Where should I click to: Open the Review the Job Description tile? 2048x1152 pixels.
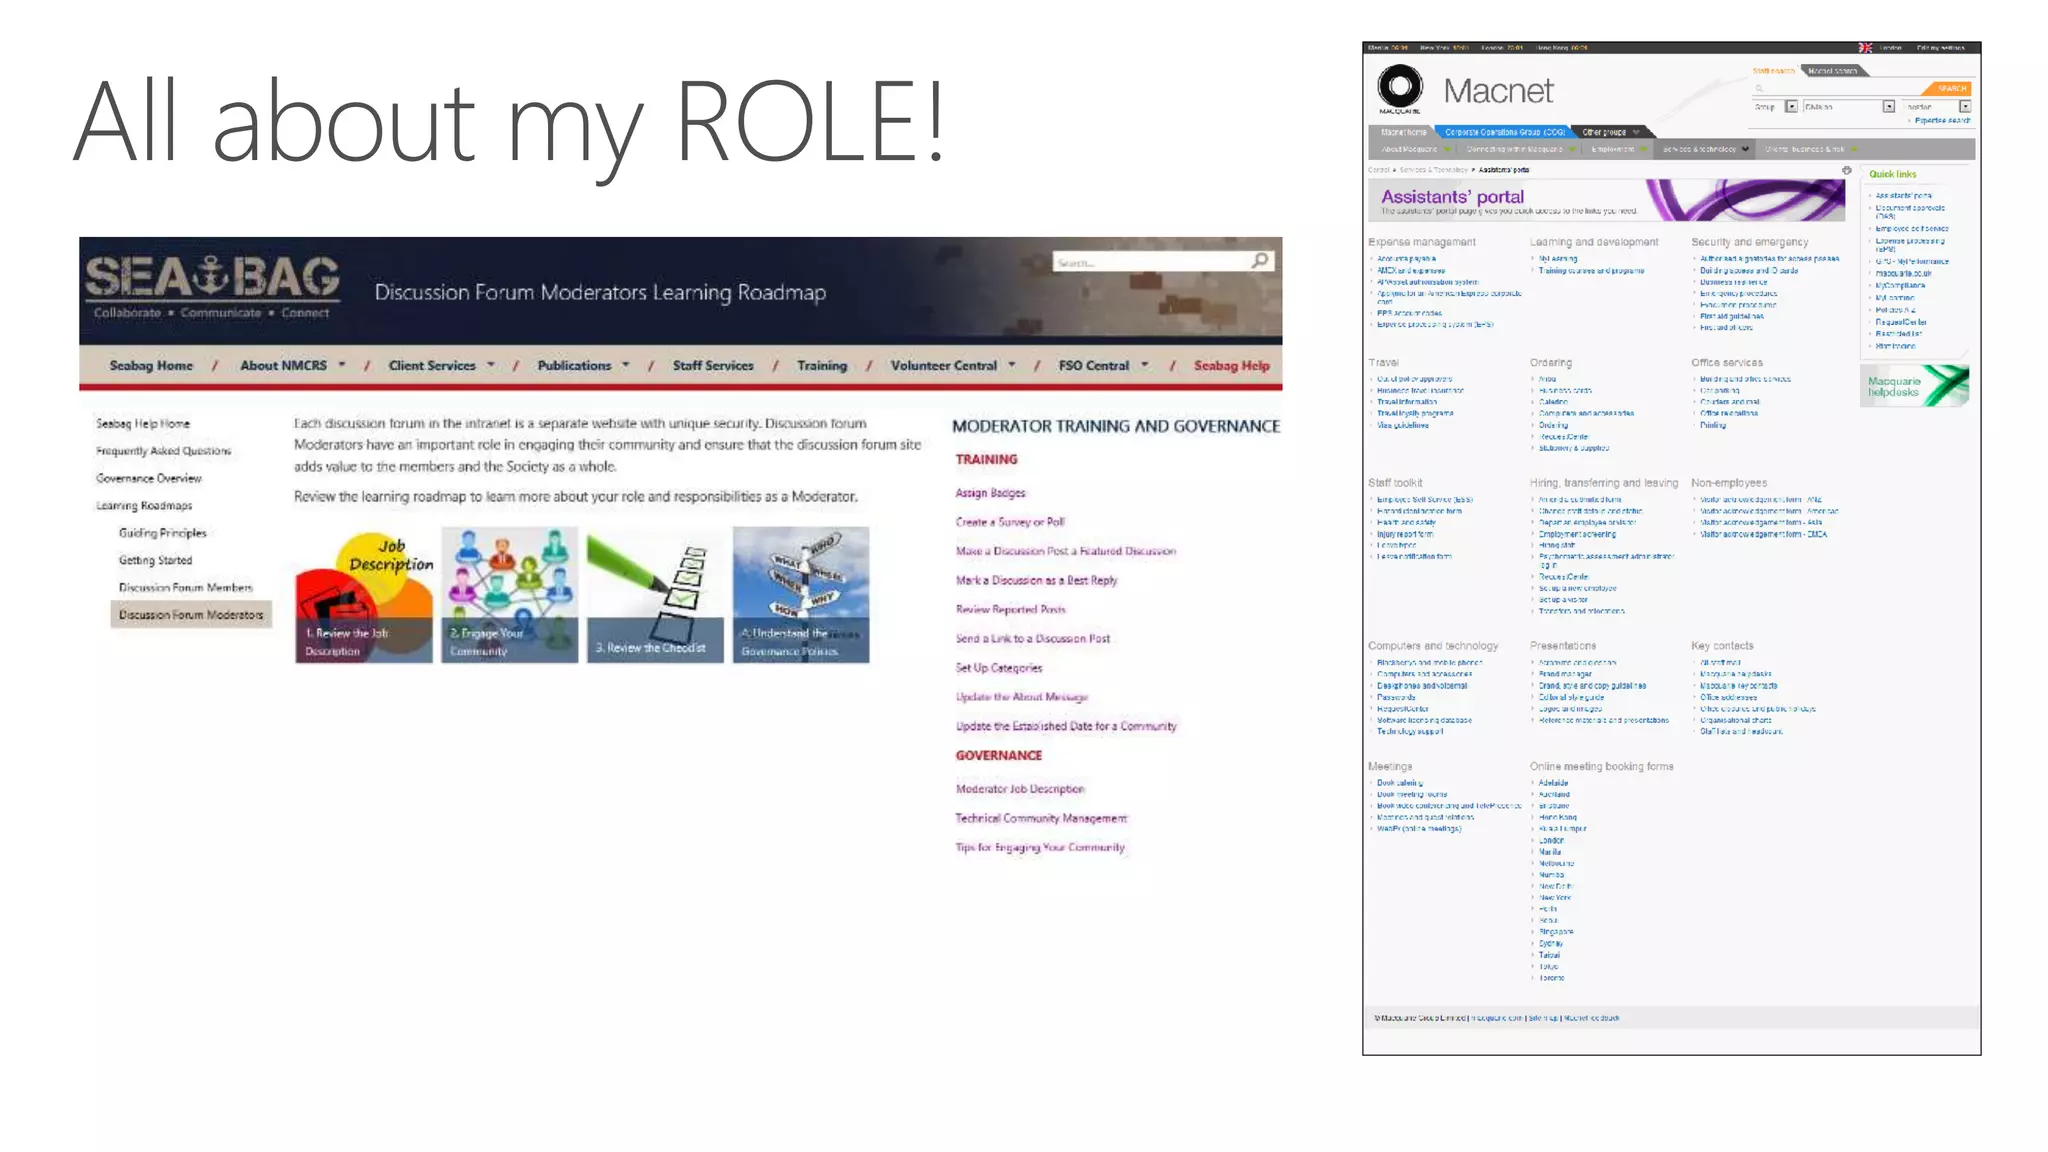363,595
